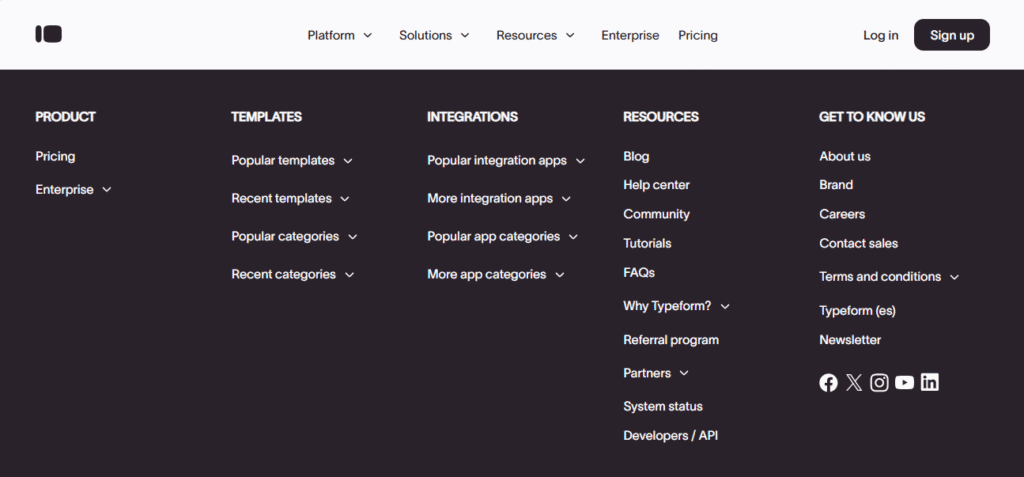The width and height of the screenshot is (1024, 477).
Task: Open the FAQs link
Action: 639,272
